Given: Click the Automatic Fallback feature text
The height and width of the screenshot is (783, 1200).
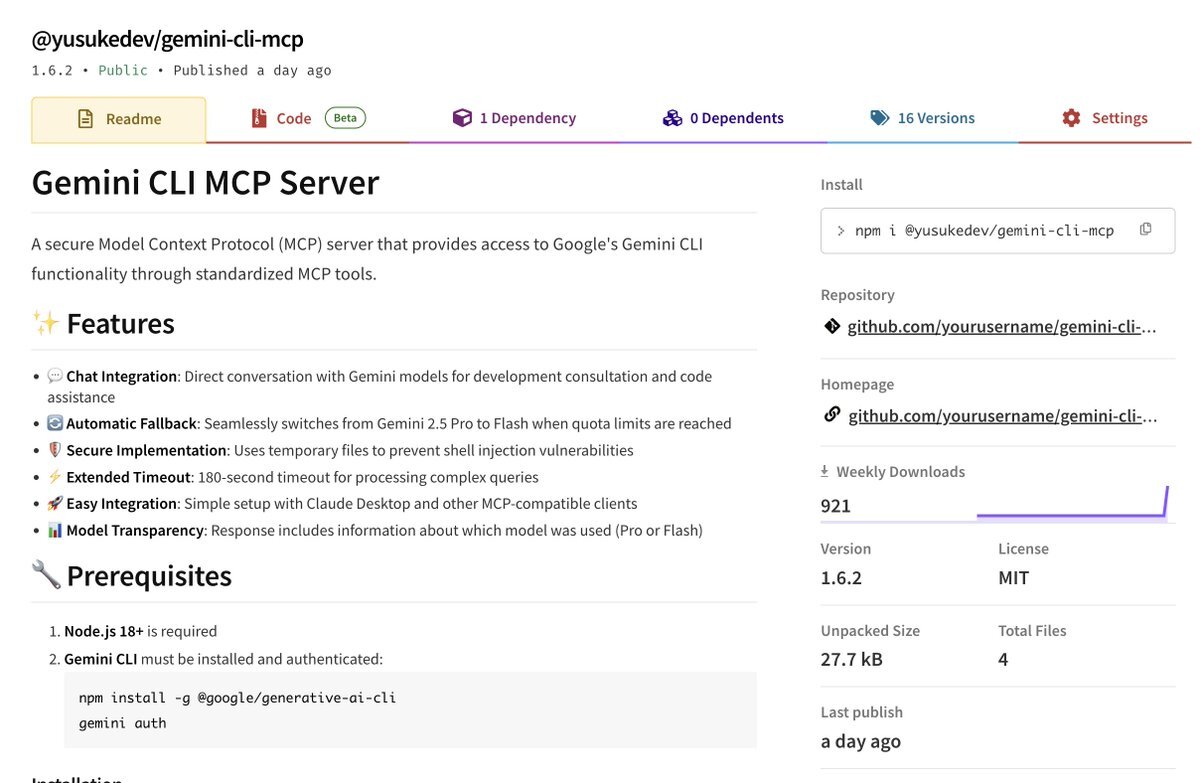Looking at the screenshot, I should [389, 423].
